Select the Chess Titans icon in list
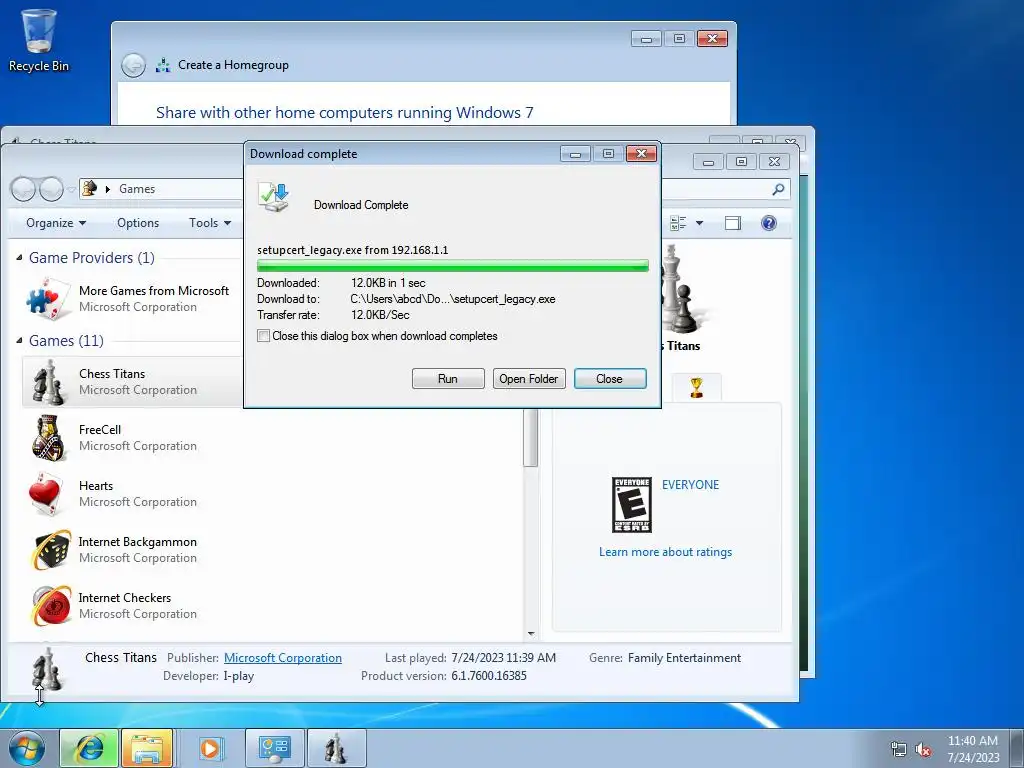This screenshot has height=768, width=1024. pyautogui.click(x=48, y=383)
